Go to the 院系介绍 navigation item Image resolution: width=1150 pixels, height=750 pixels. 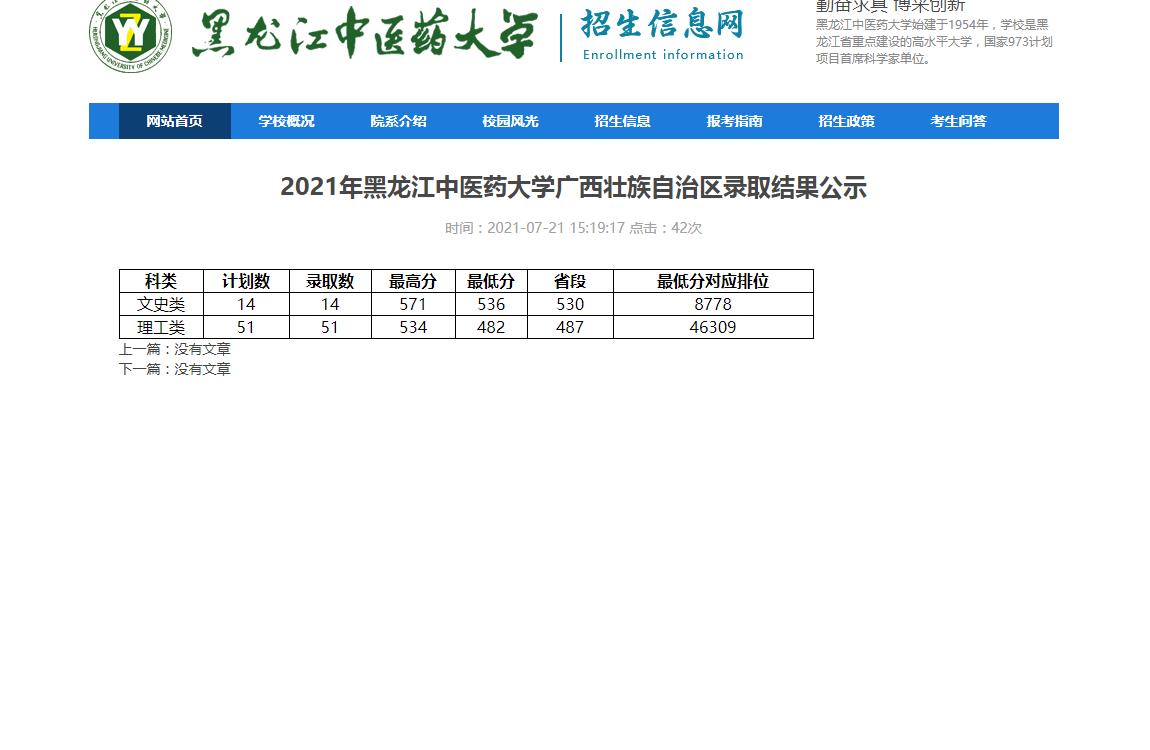point(398,121)
